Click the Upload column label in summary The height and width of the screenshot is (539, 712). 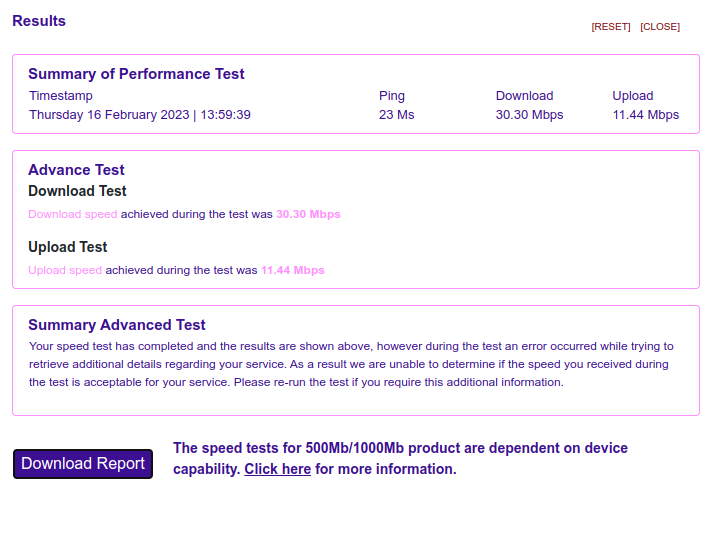(632, 96)
